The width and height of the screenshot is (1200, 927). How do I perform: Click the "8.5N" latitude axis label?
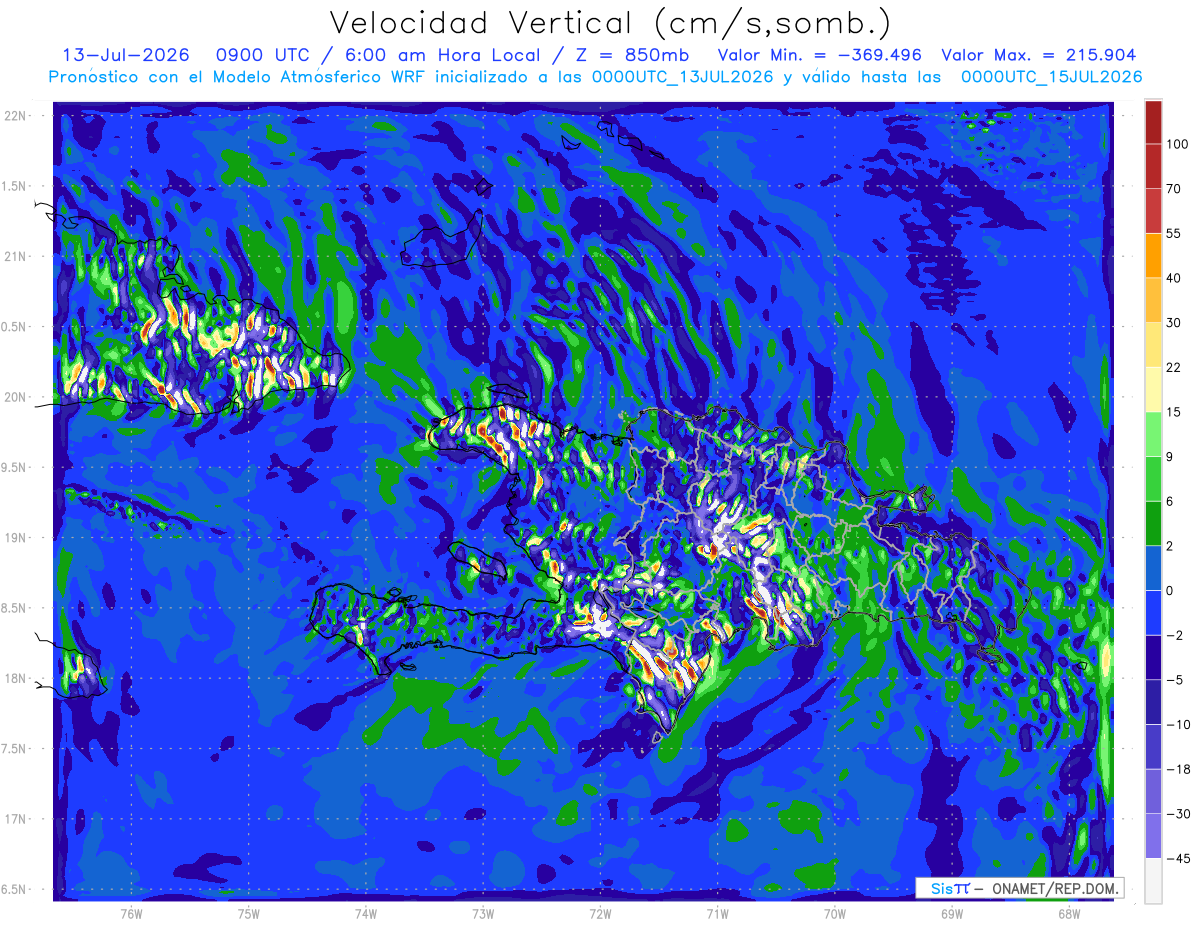(x=14, y=608)
